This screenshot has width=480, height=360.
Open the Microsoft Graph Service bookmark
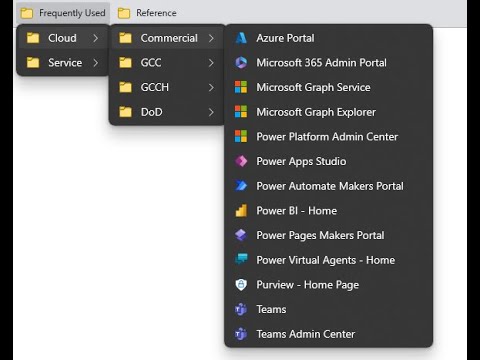coord(329,87)
